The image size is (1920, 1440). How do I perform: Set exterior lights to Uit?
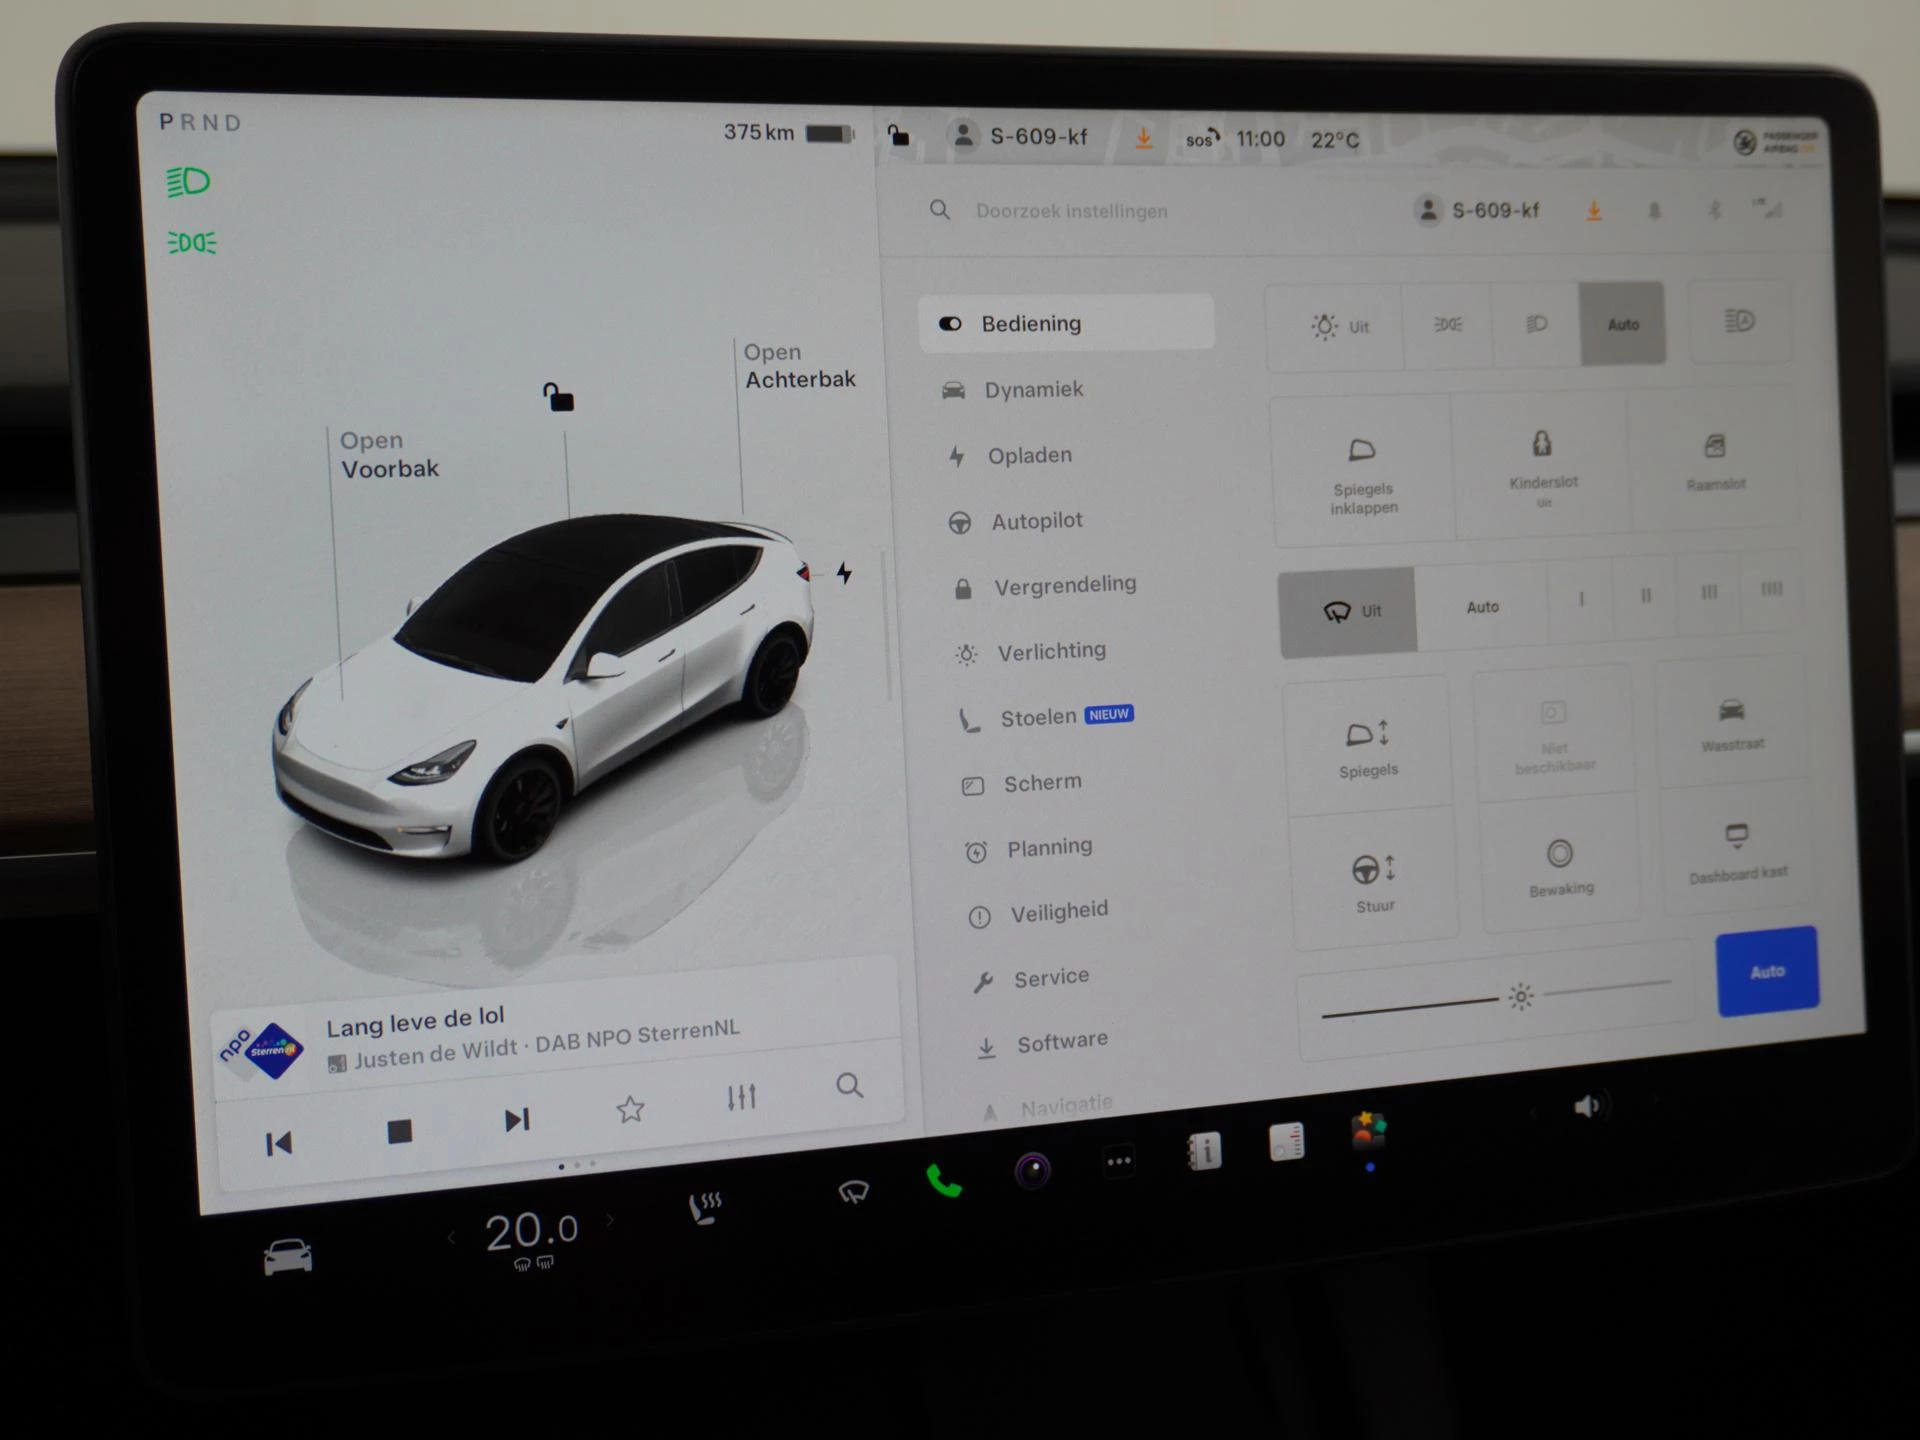(x=1337, y=326)
